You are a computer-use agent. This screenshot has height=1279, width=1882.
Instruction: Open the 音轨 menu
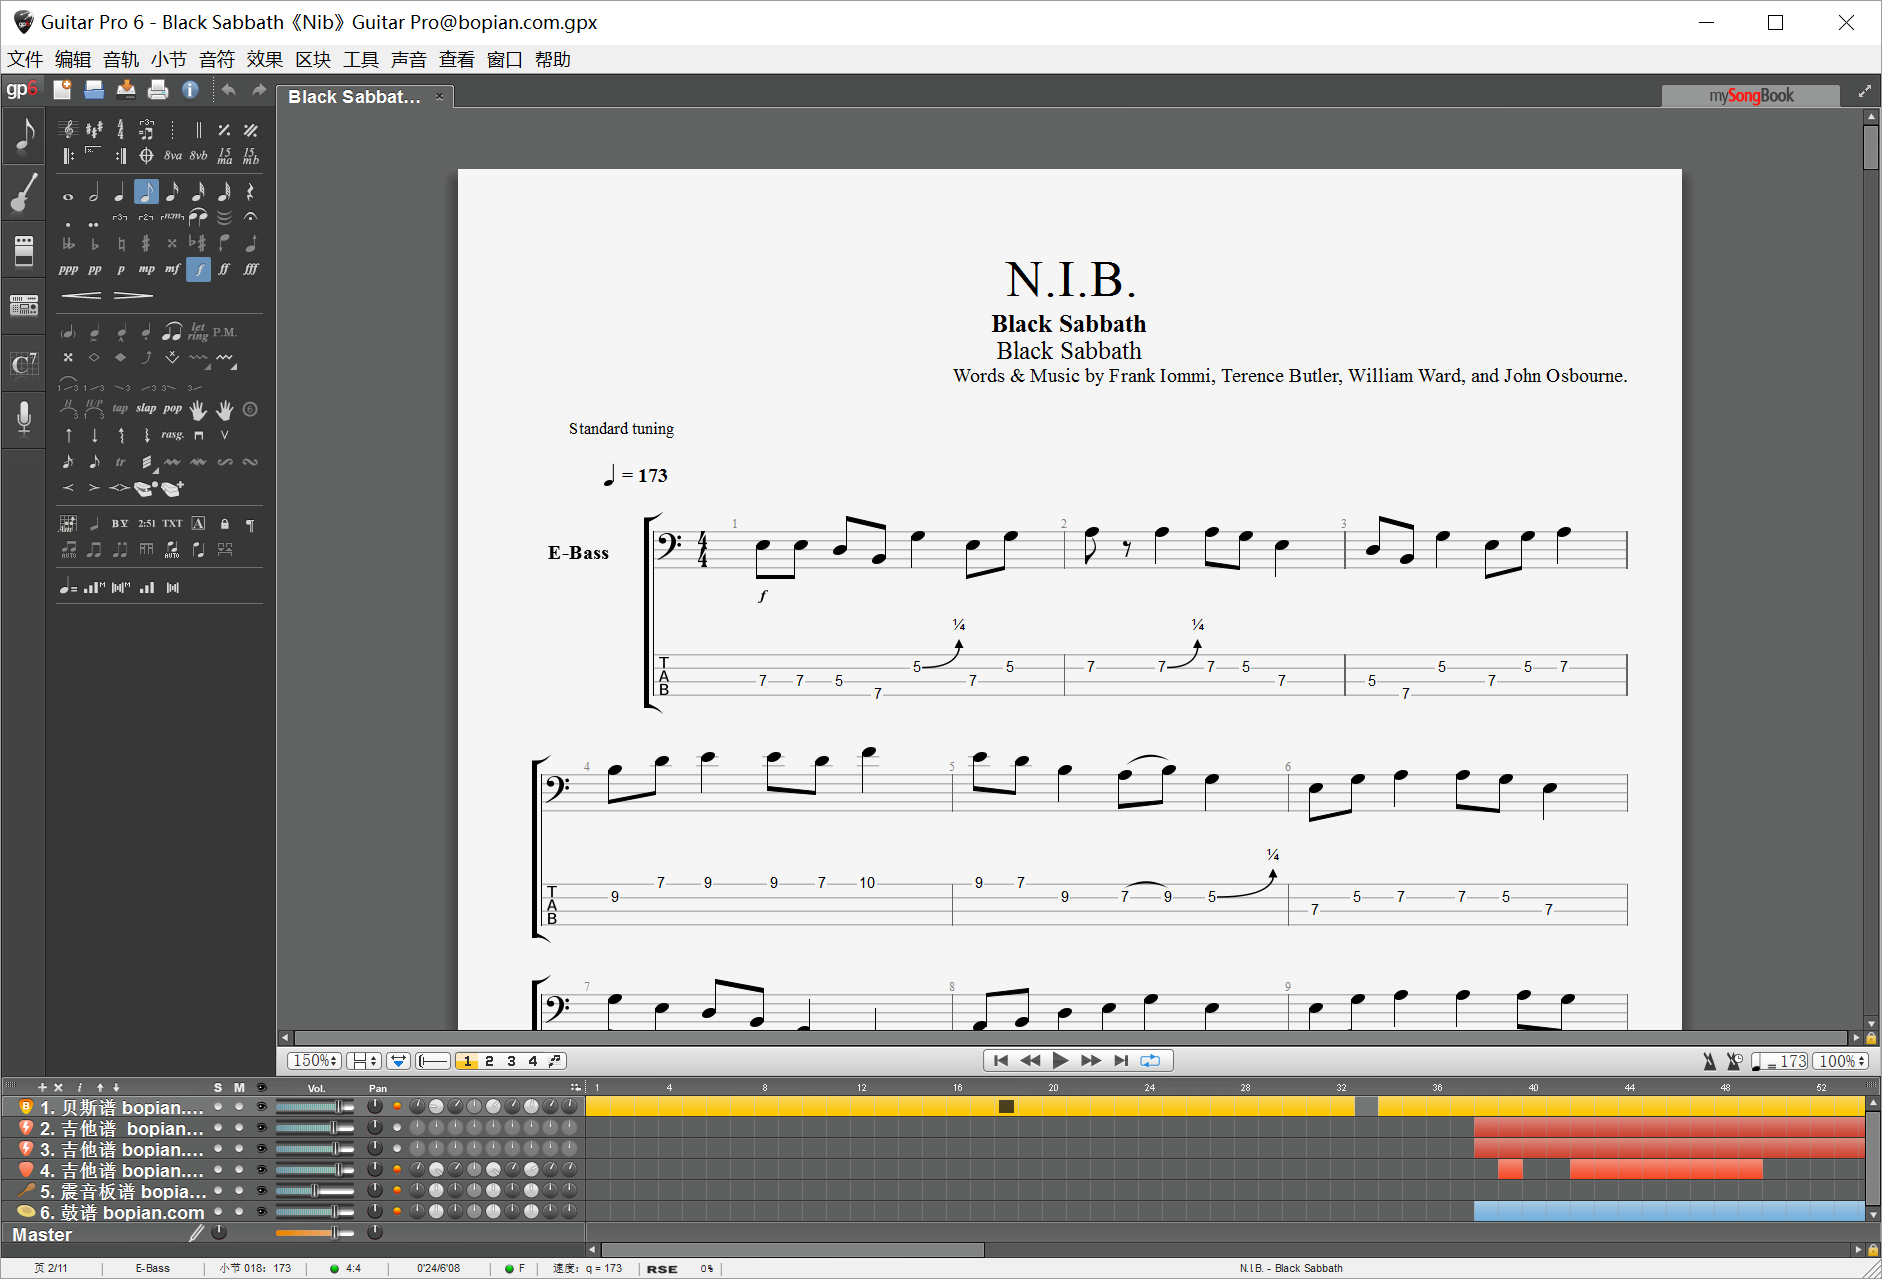pyautogui.click(x=121, y=60)
